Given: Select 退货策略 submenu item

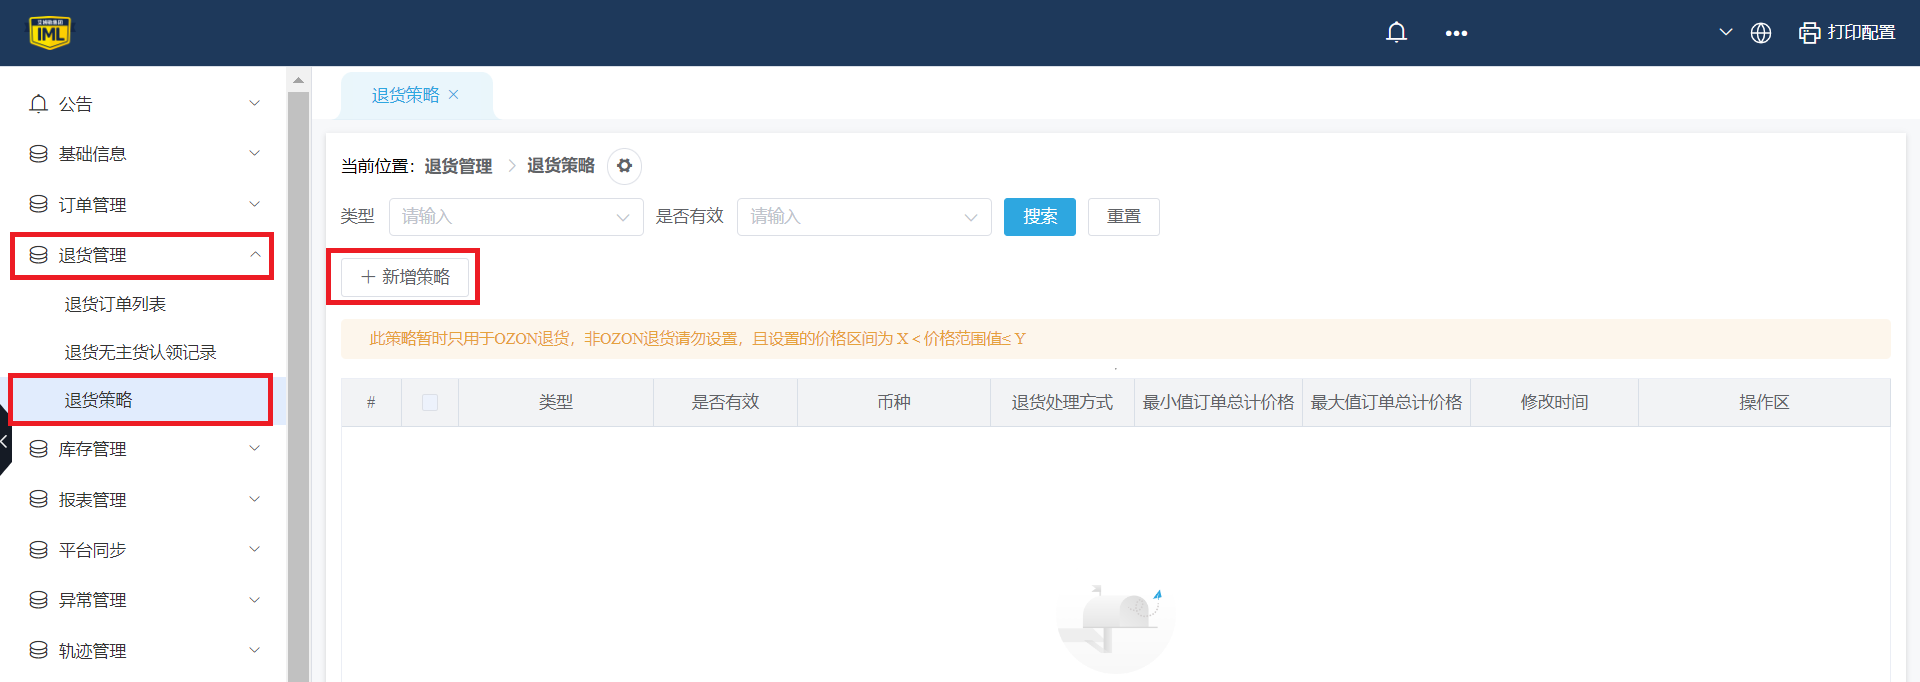Looking at the screenshot, I should [143, 400].
